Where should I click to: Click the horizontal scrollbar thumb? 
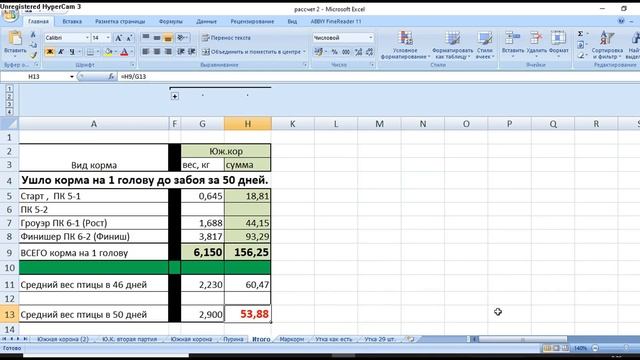tap(522, 339)
